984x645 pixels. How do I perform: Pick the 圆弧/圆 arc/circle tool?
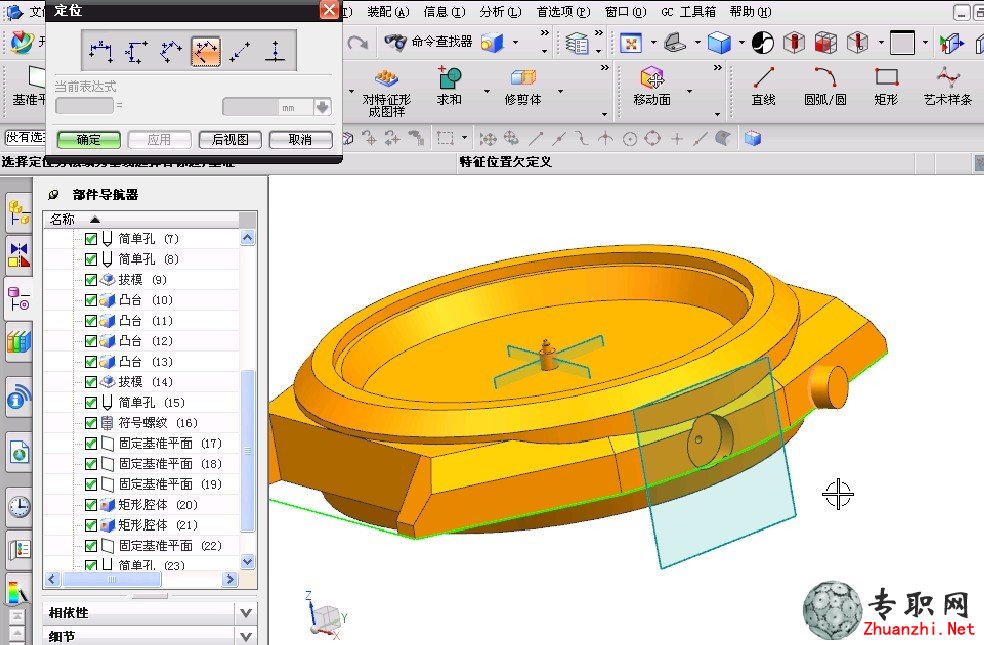(825, 87)
